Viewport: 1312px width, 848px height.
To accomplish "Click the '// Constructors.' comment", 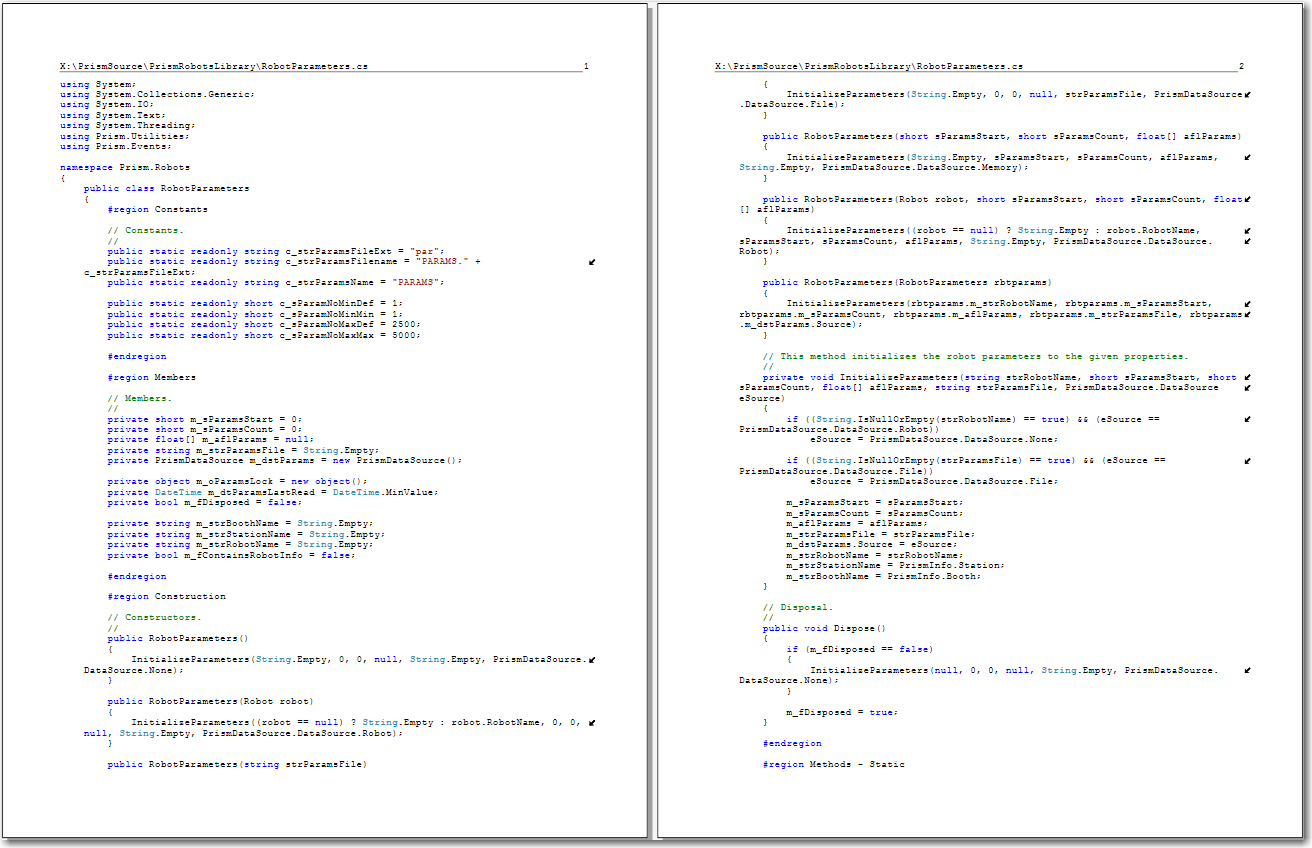I will 155,617.
